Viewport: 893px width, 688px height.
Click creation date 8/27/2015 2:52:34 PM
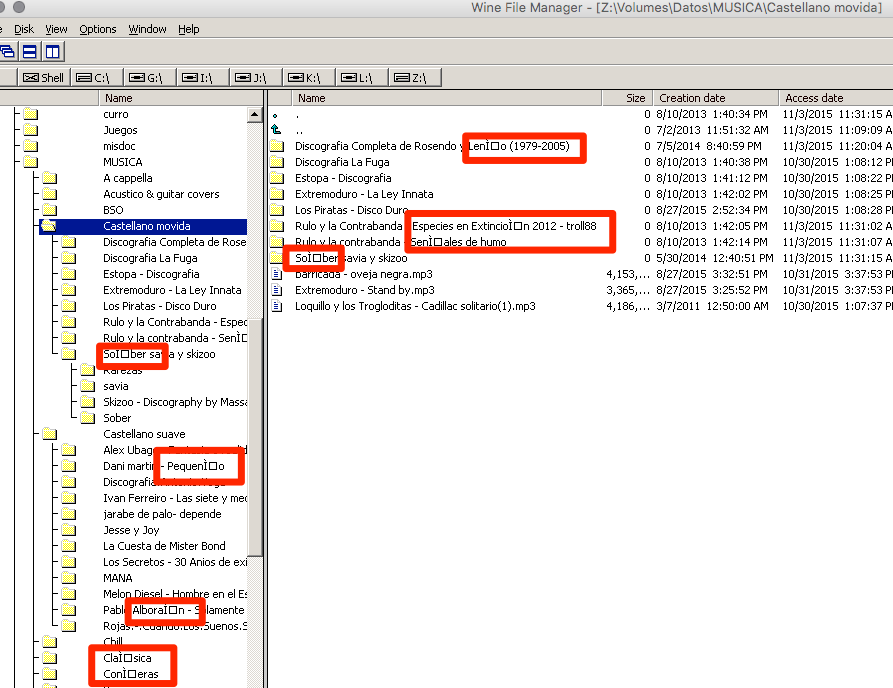[712, 210]
